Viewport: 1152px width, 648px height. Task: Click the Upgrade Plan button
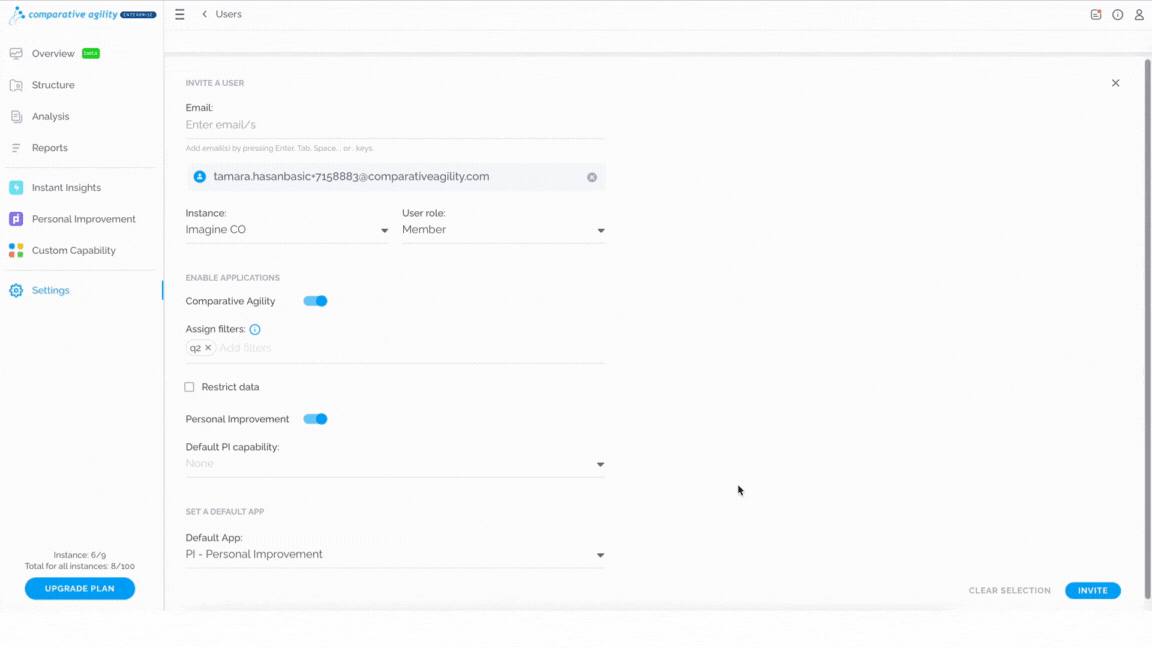click(x=79, y=588)
